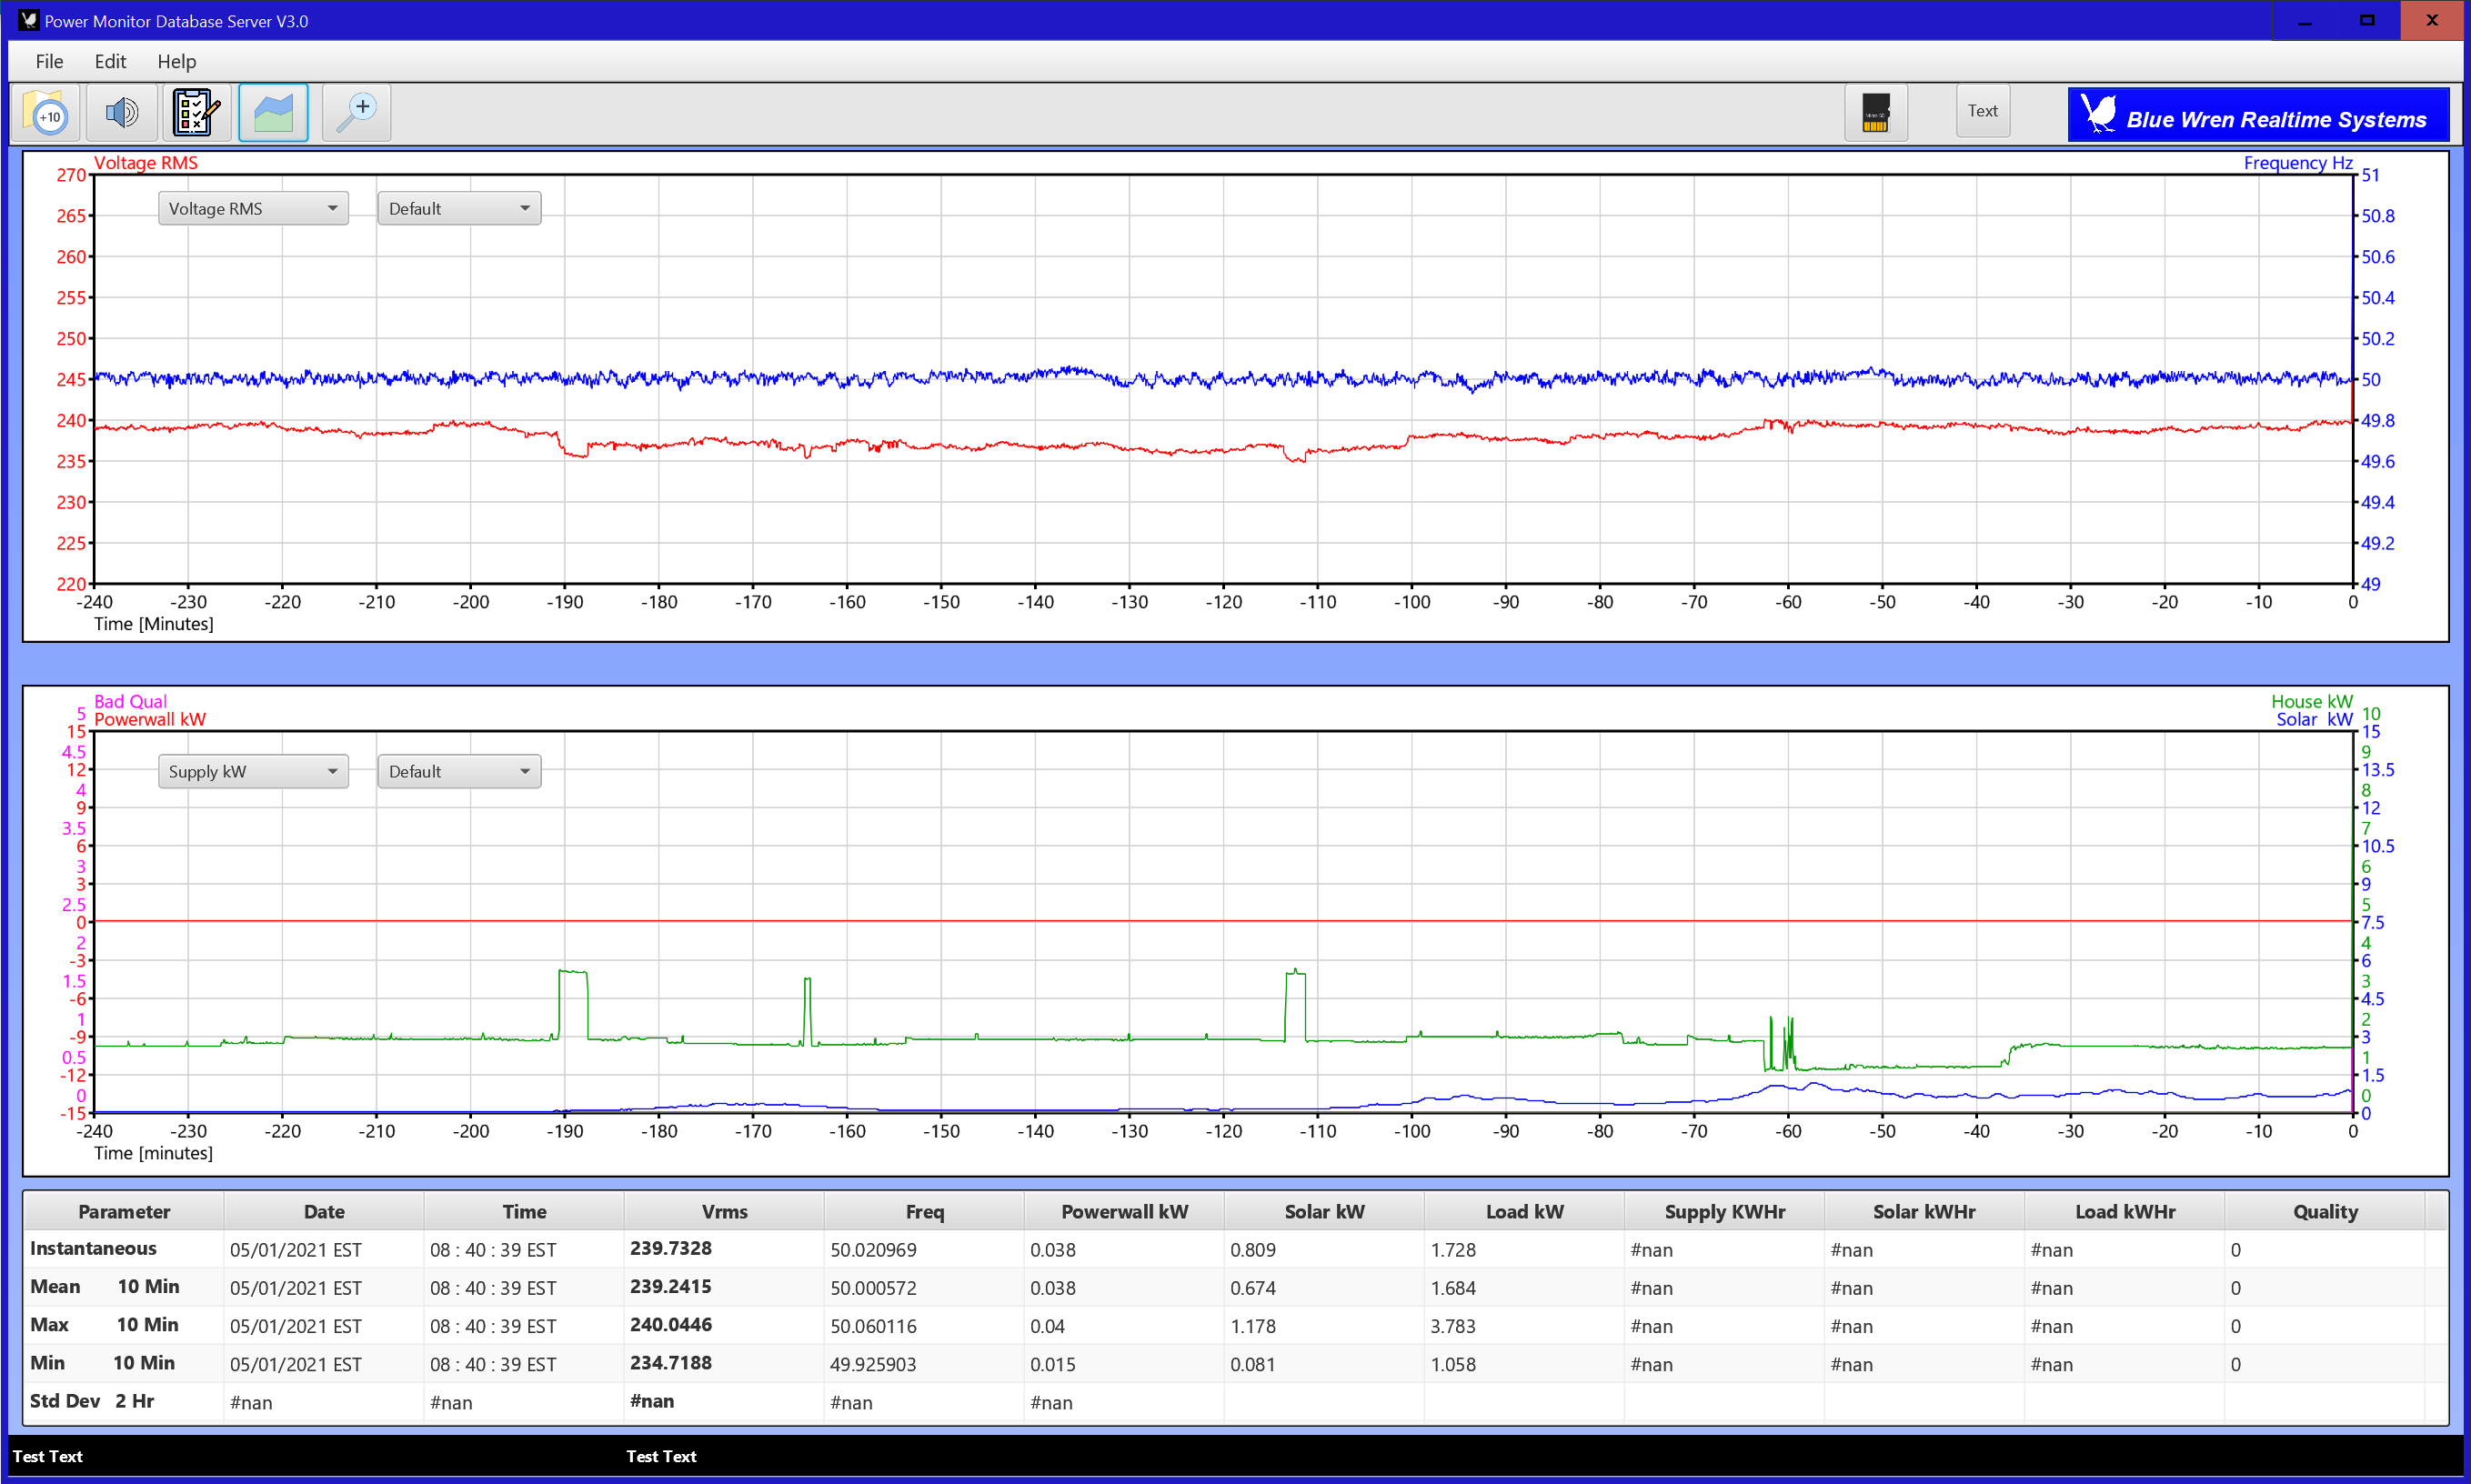This screenshot has width=2471, height=1484.
Task: Open the Help menu
Action: [176, 61]
